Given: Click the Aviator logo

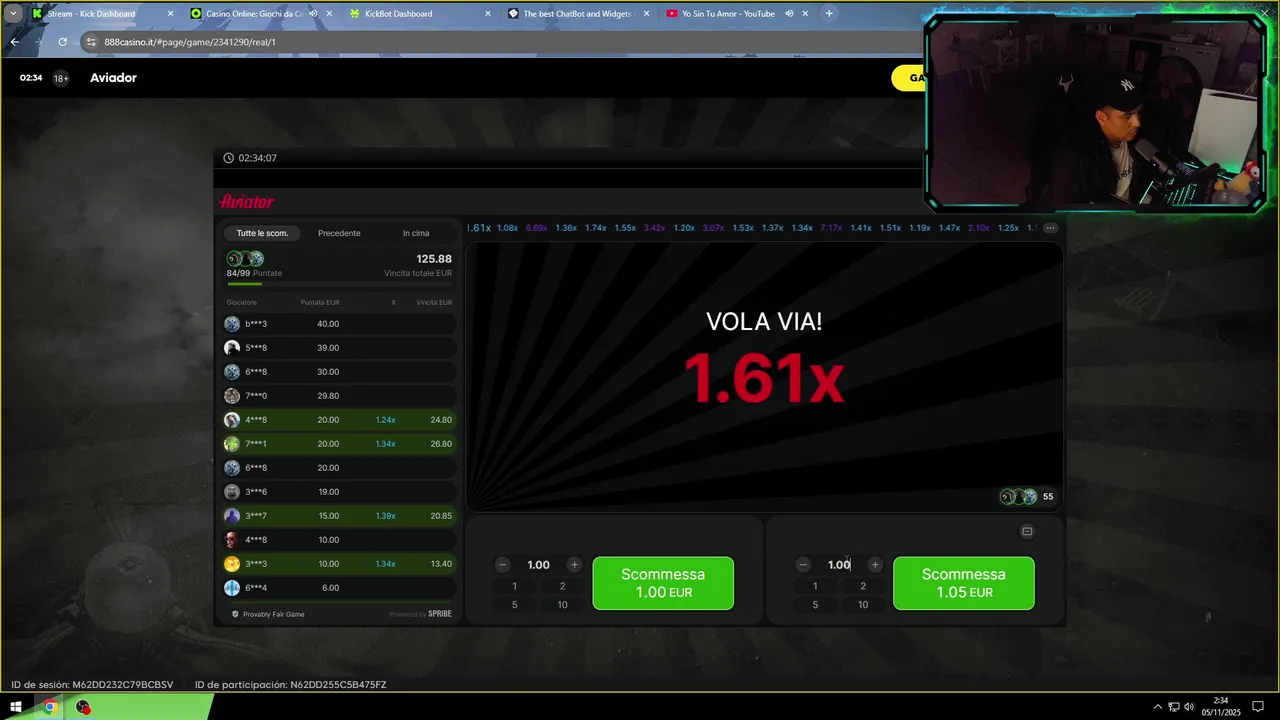Looking at the screenshot, I should pyautogui.click(x=247, y=202).
